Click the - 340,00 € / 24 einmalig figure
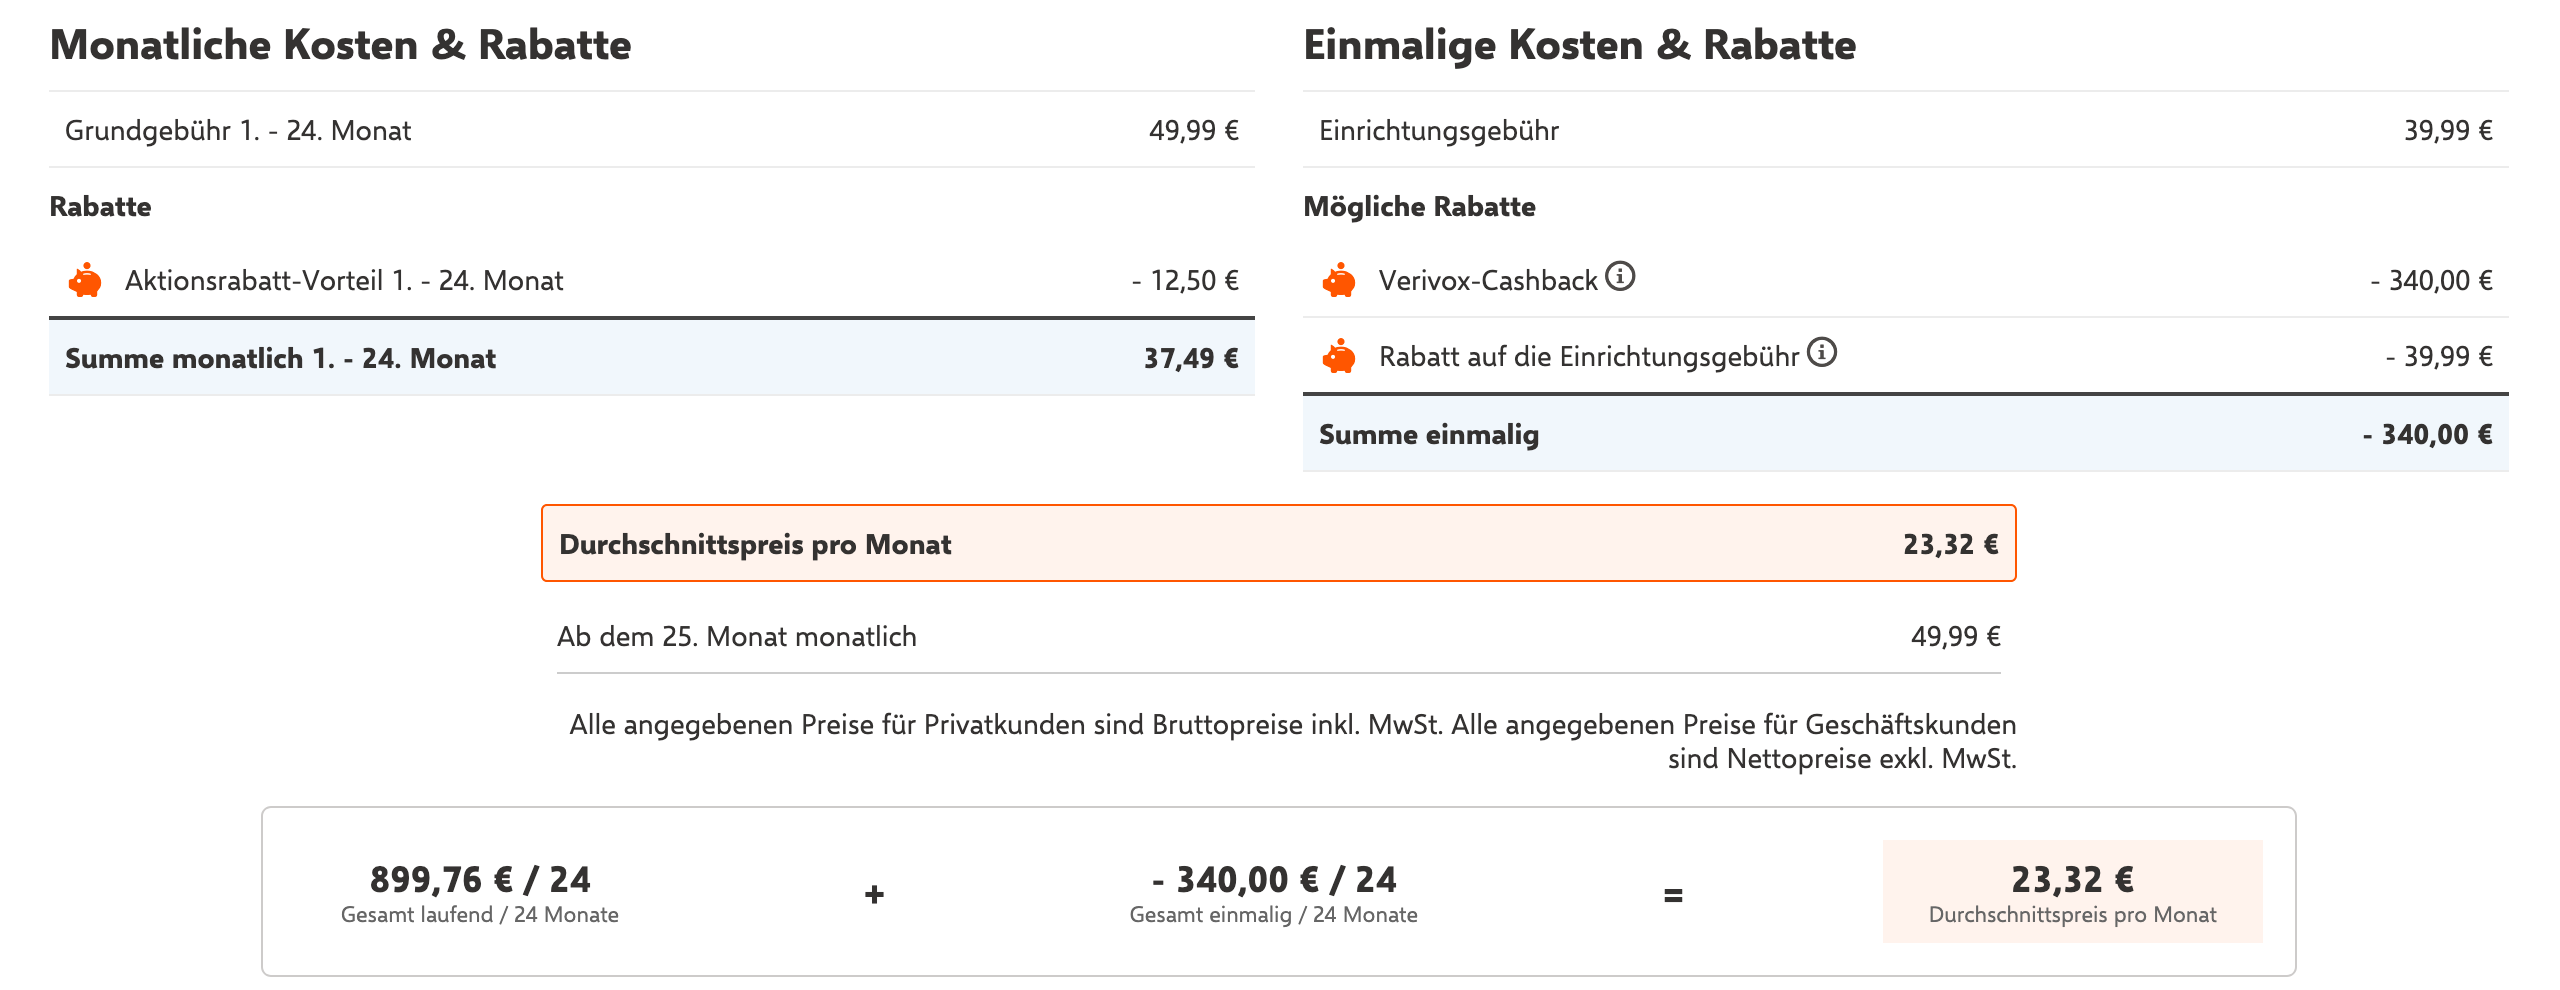 [1274, 880]
